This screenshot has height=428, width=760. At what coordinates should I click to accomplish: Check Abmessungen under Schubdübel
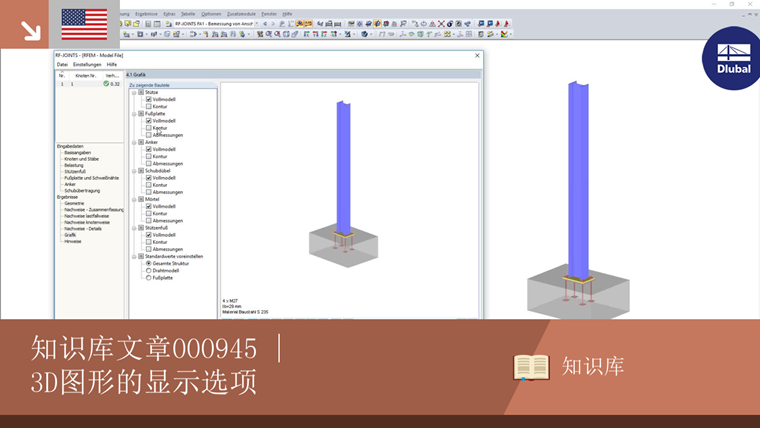pos(149,192)
